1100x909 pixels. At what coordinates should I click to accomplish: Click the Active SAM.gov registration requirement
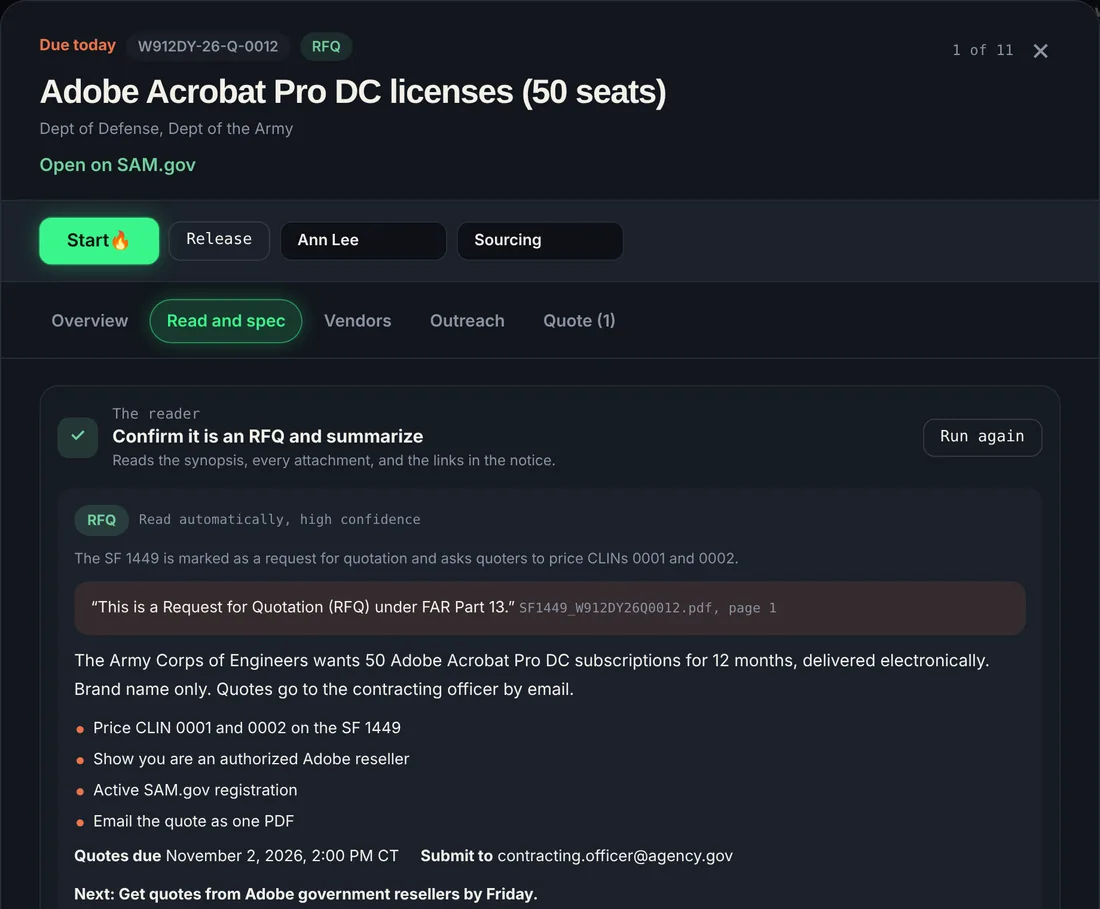point(195,790)
